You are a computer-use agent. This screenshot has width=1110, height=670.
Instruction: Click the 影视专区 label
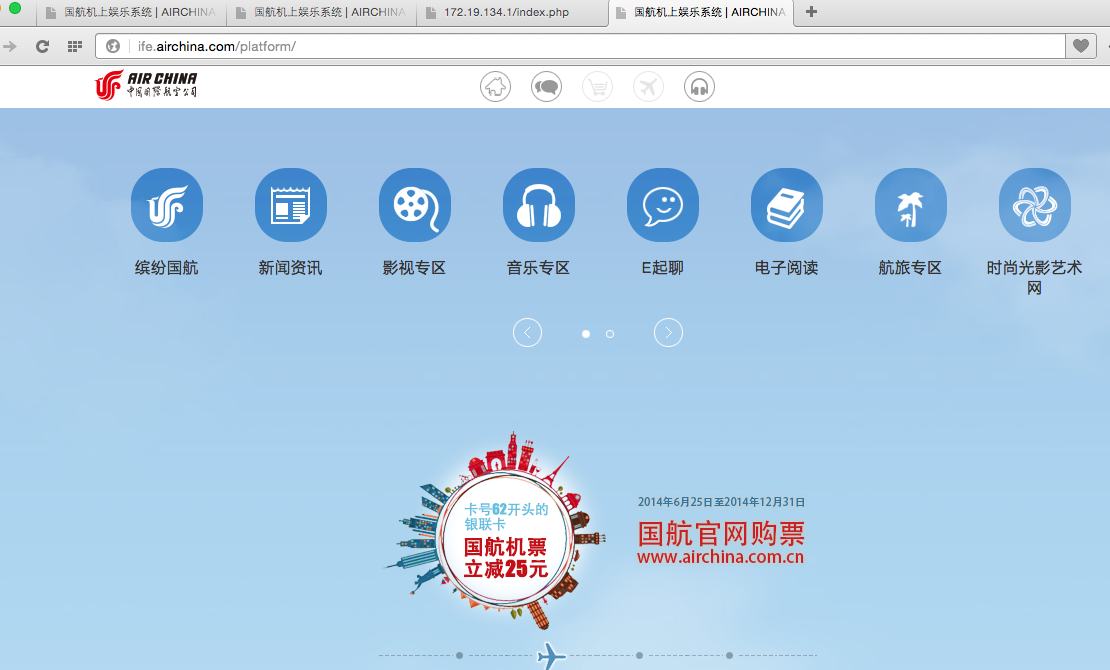pos(414,268)
